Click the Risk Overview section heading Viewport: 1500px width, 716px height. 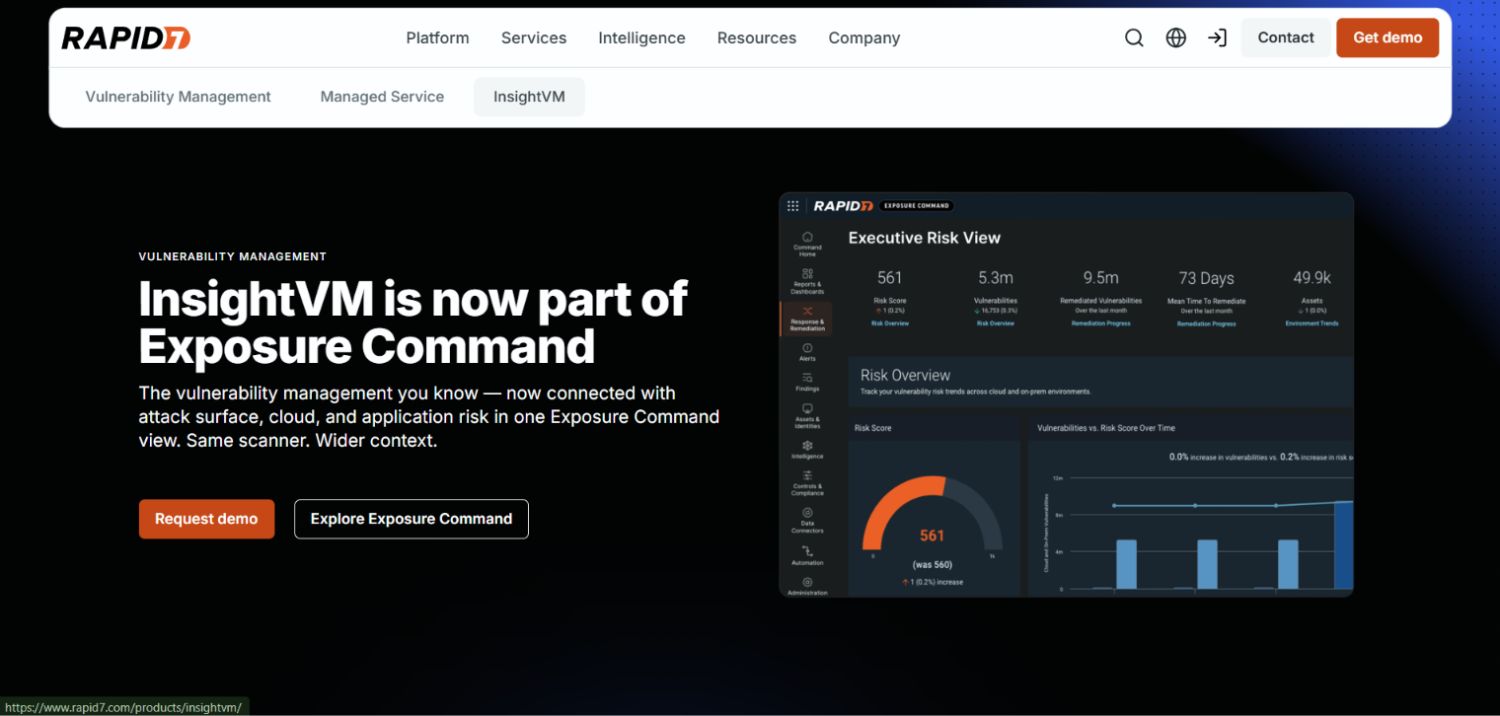[905, 375]
